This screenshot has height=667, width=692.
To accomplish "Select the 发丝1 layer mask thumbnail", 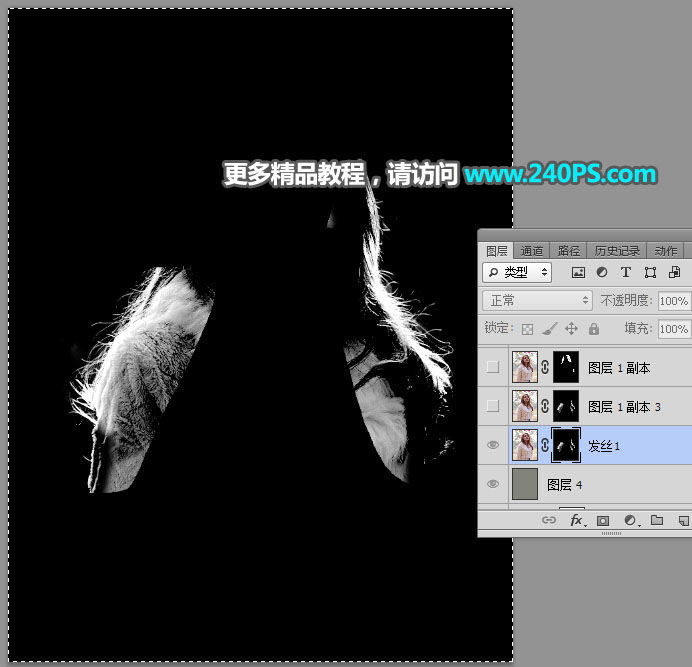I will point(566,445).
